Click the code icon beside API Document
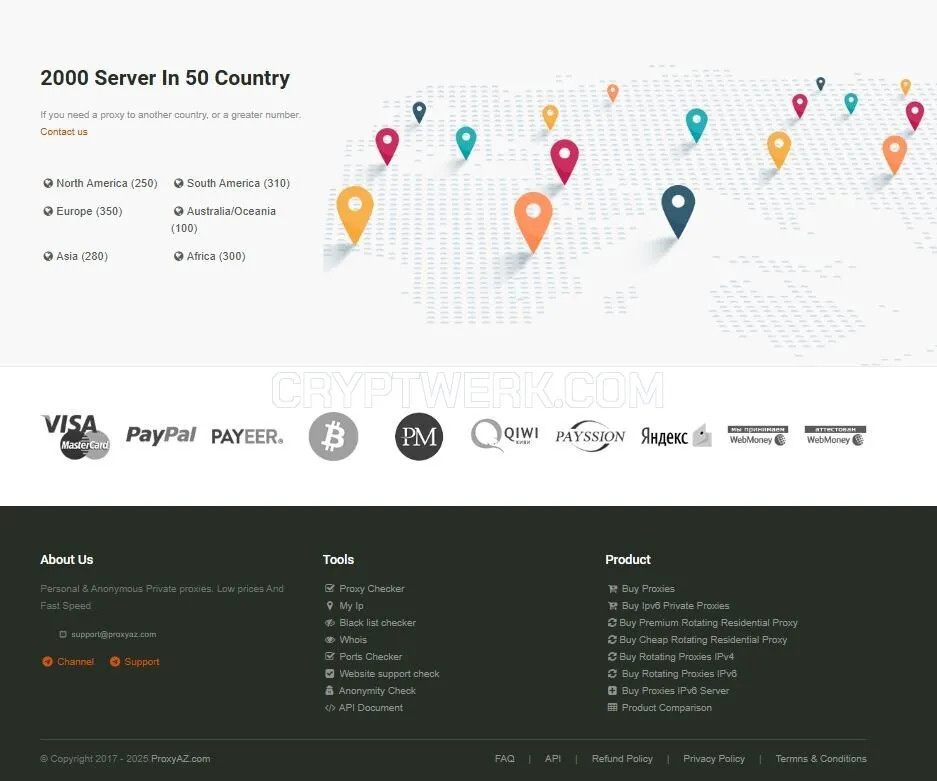The width and height of the screenshot is (937, 781). click(329, 708)
